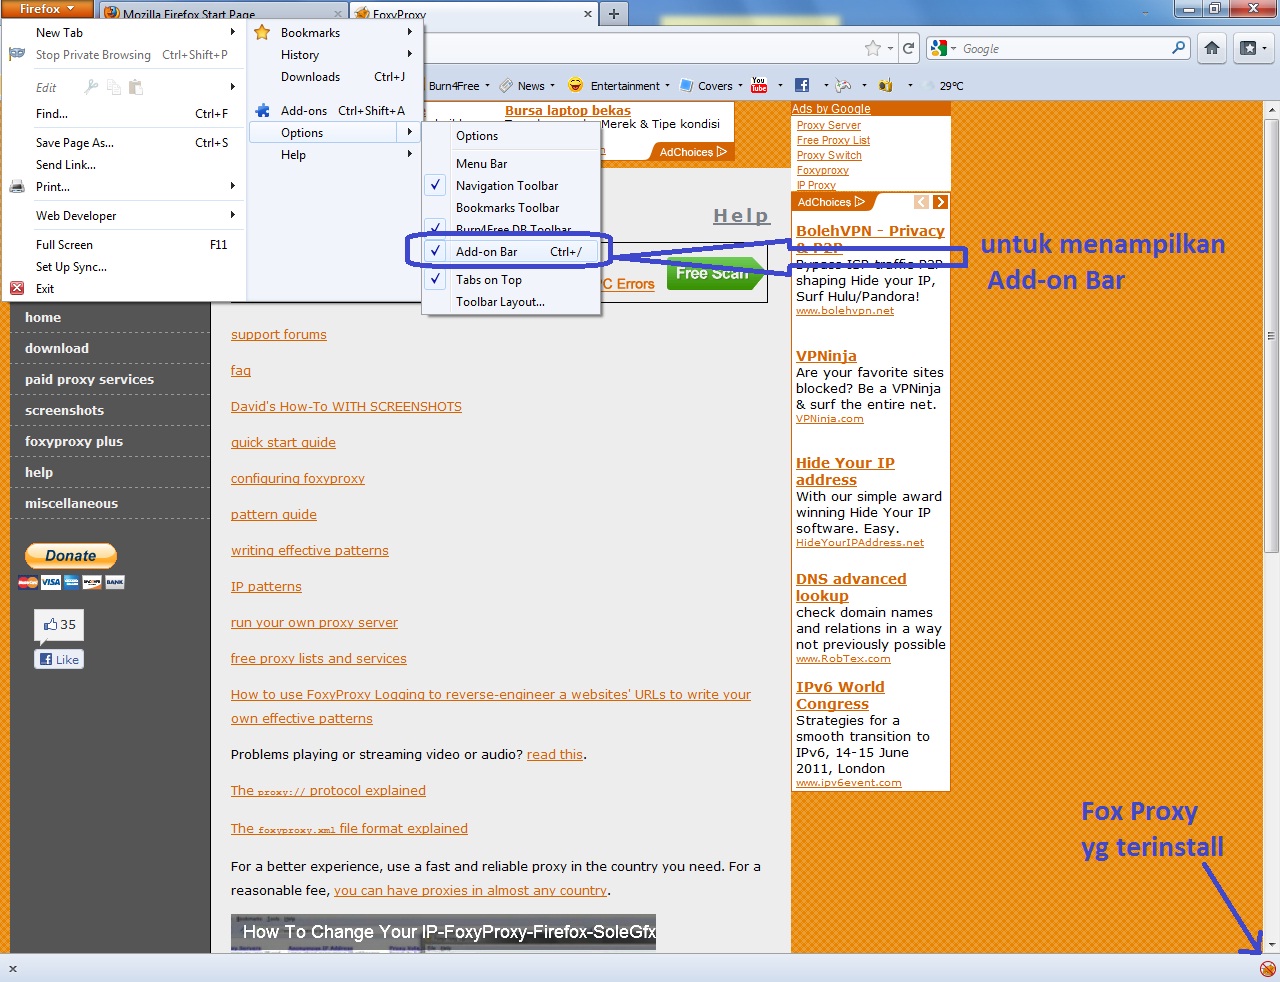The height and width of the screenshot is (982, 1280).
Task: Toggle the Add-on Bar option
Action: (511, 252)
